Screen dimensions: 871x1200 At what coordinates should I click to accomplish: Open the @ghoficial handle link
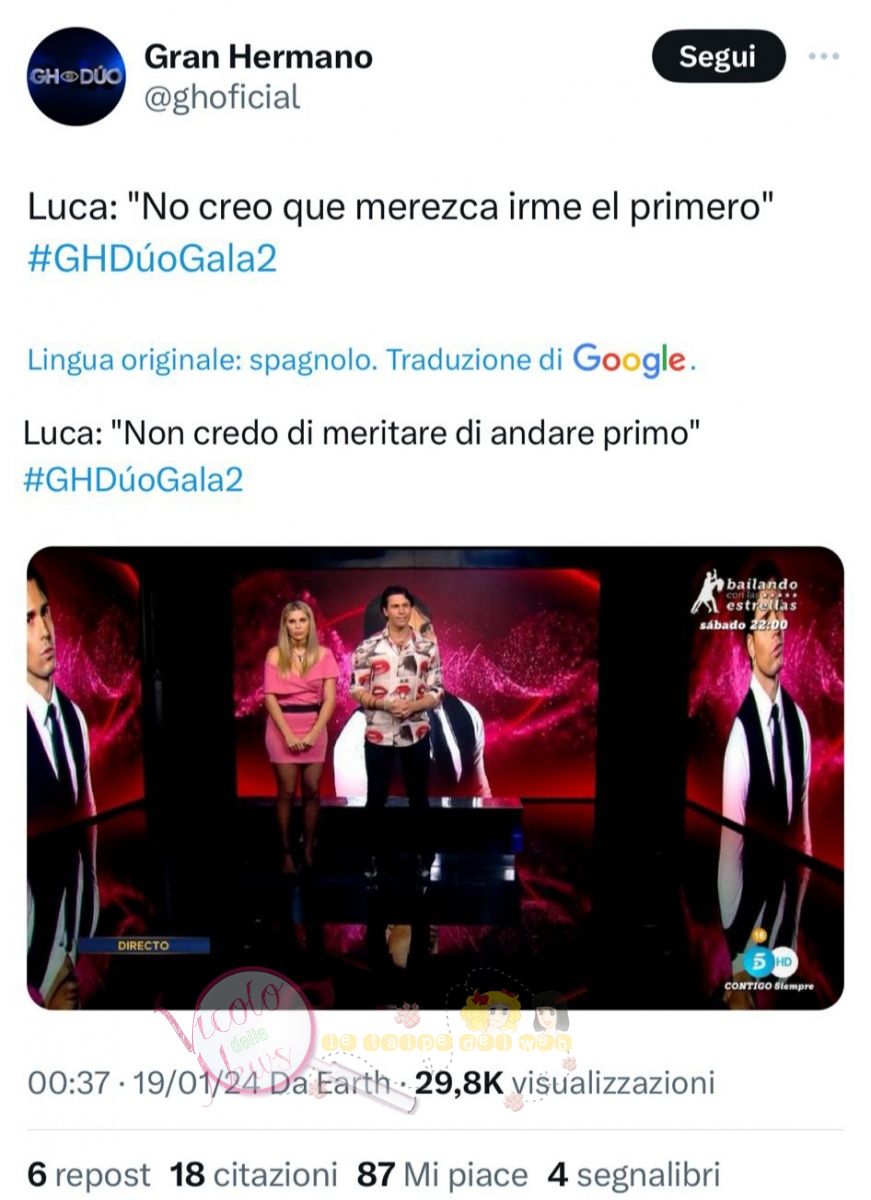click(222, 97)
